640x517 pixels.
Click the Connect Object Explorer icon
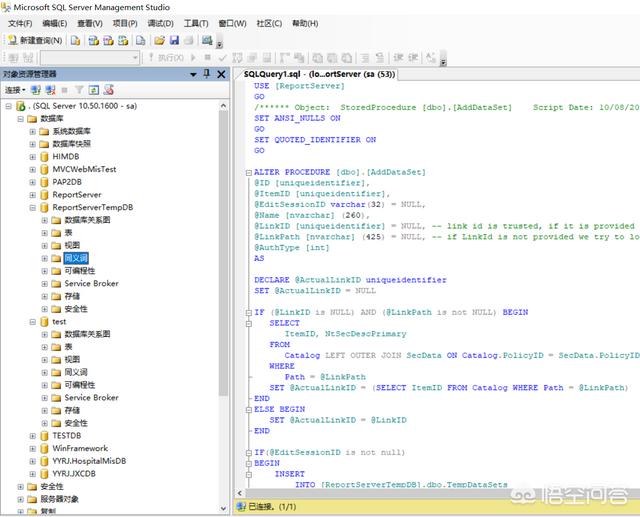[36, 90]
